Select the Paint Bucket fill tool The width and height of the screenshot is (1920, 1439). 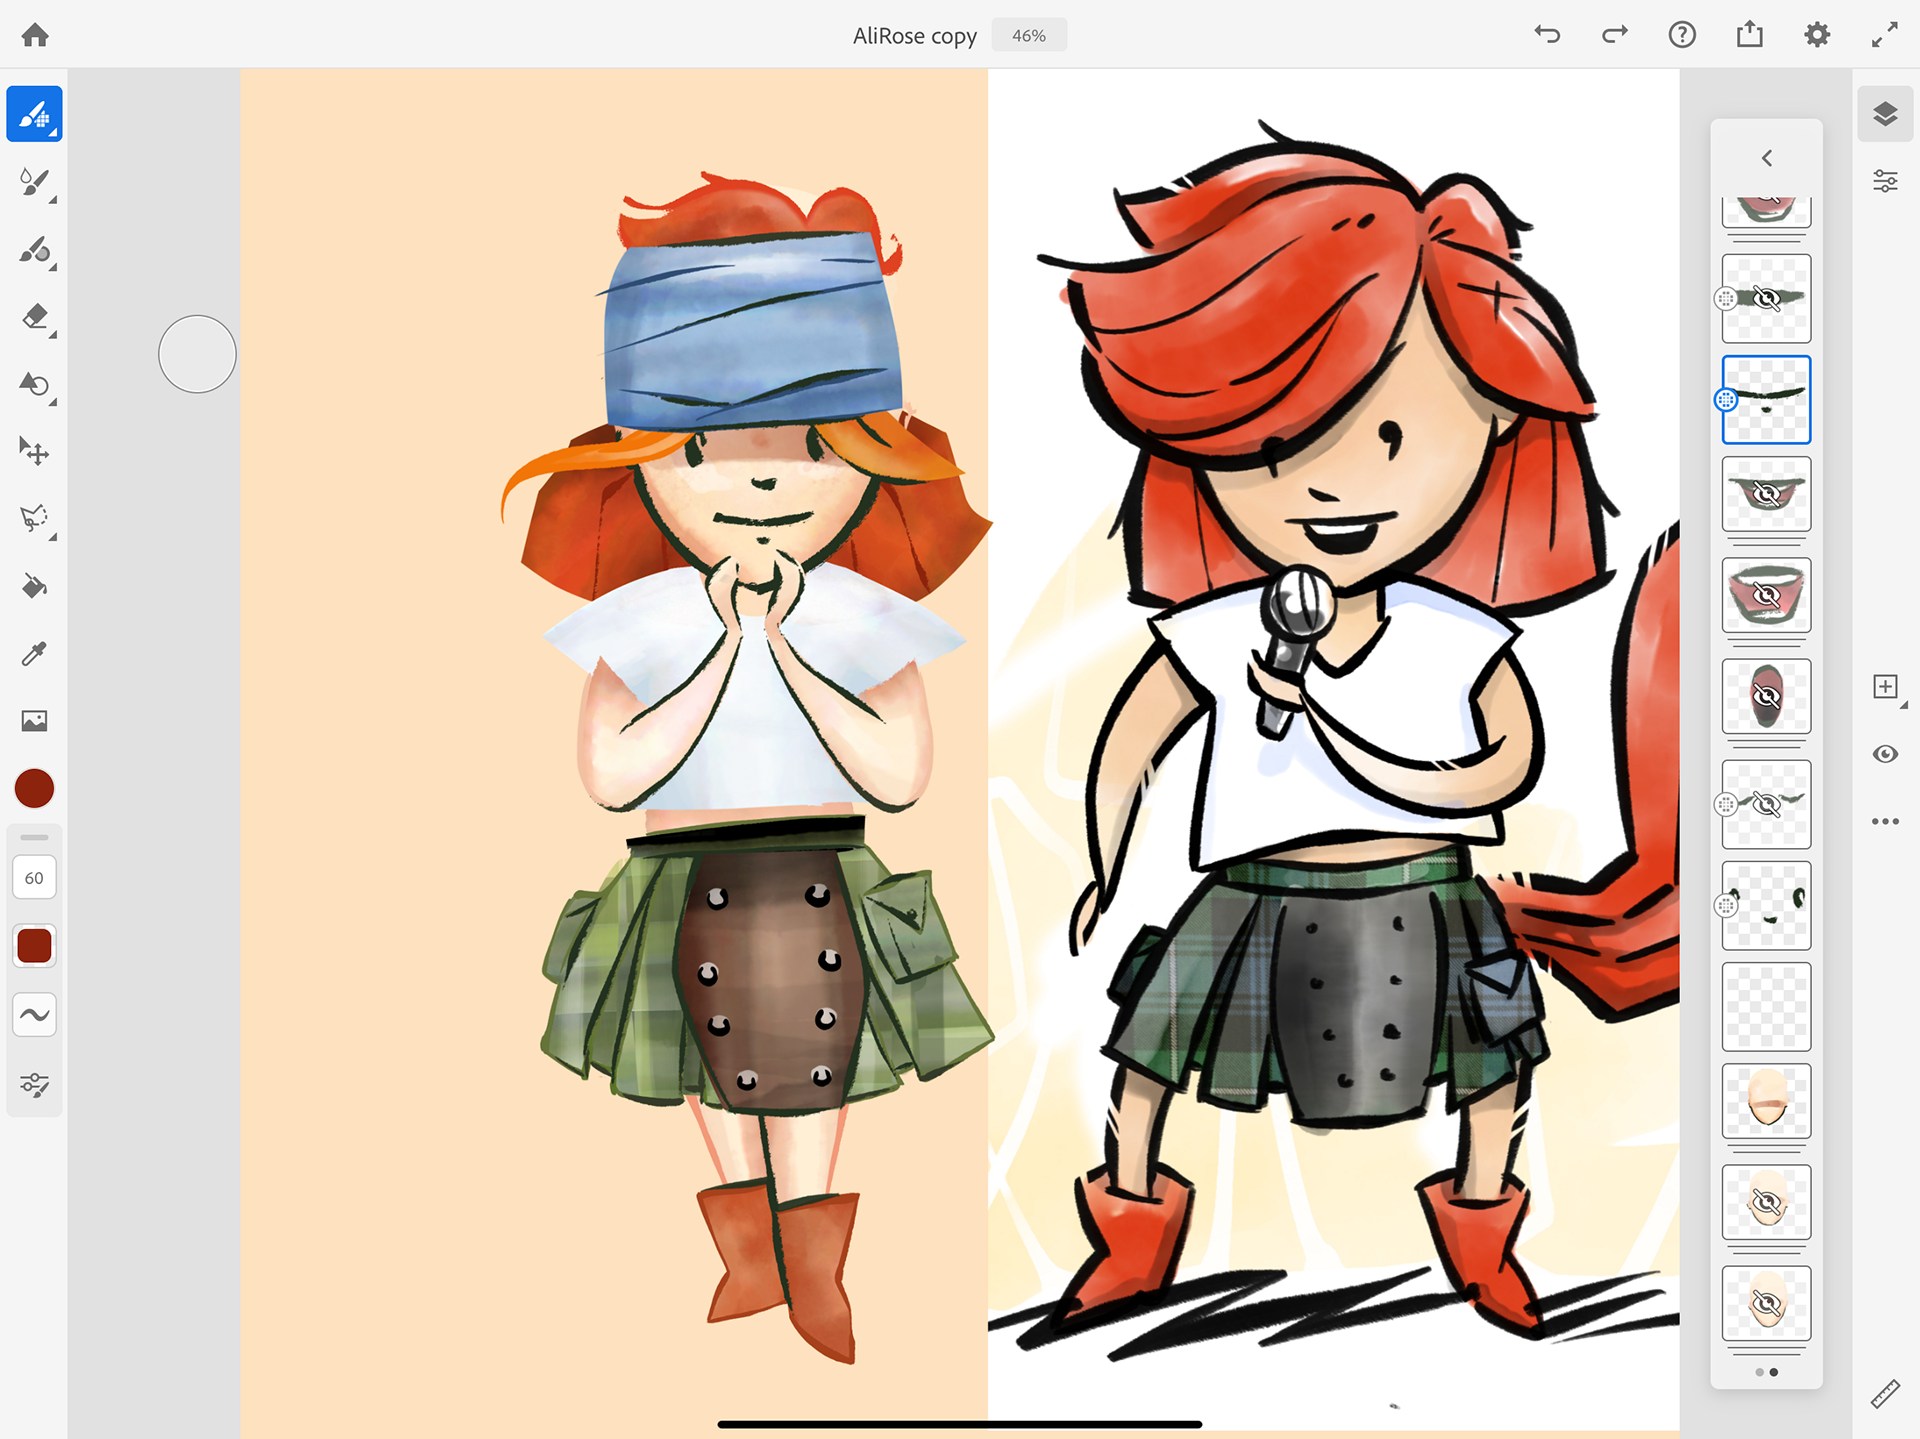(x=34, y=586)
